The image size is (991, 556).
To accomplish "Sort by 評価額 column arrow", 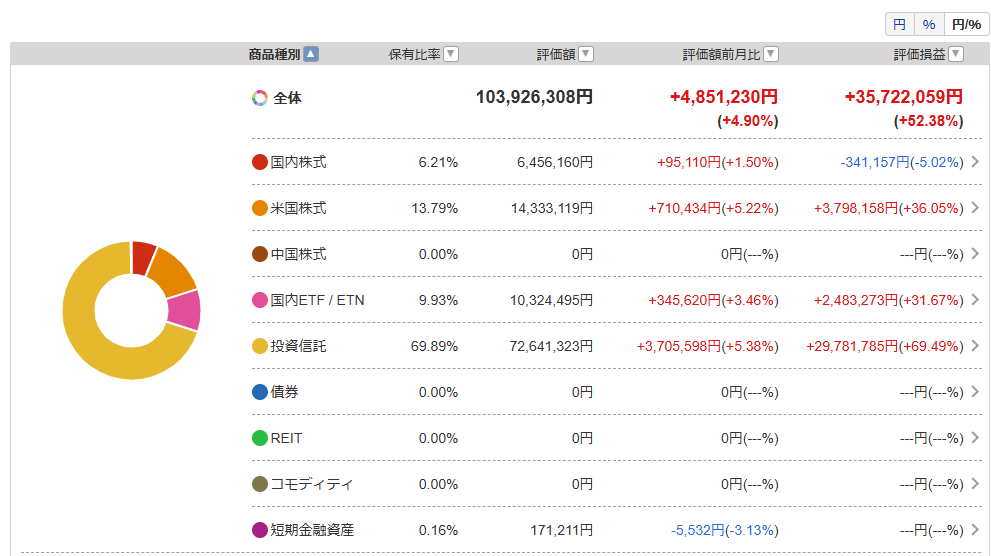I will [x=586, y=54].
